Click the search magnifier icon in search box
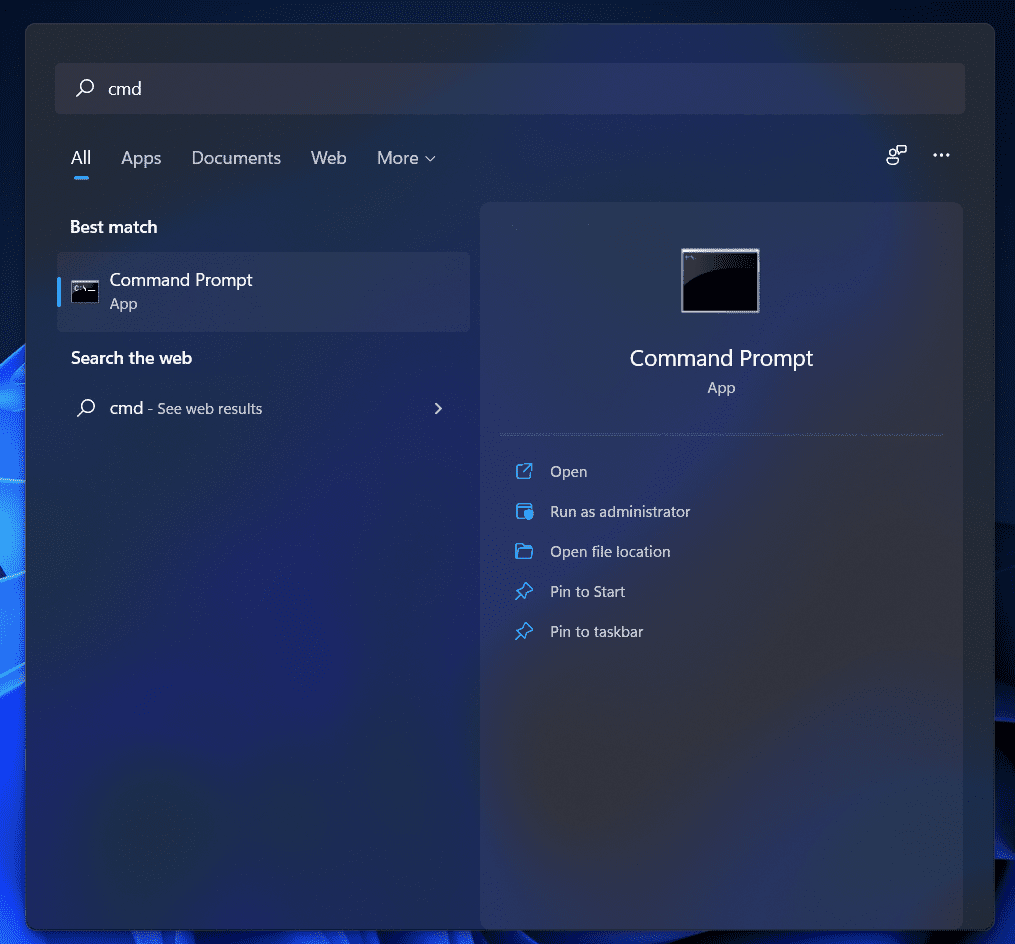Screen dimensions: 1015x944 coord(85,88)
